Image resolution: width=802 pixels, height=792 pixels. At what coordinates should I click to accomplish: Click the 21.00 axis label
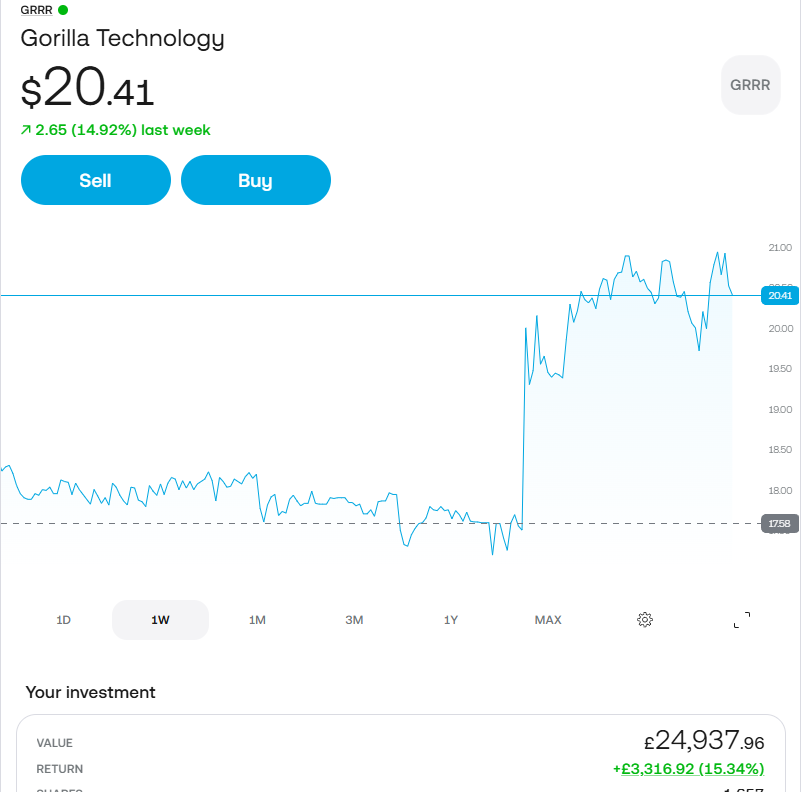[x=780, y=248]
